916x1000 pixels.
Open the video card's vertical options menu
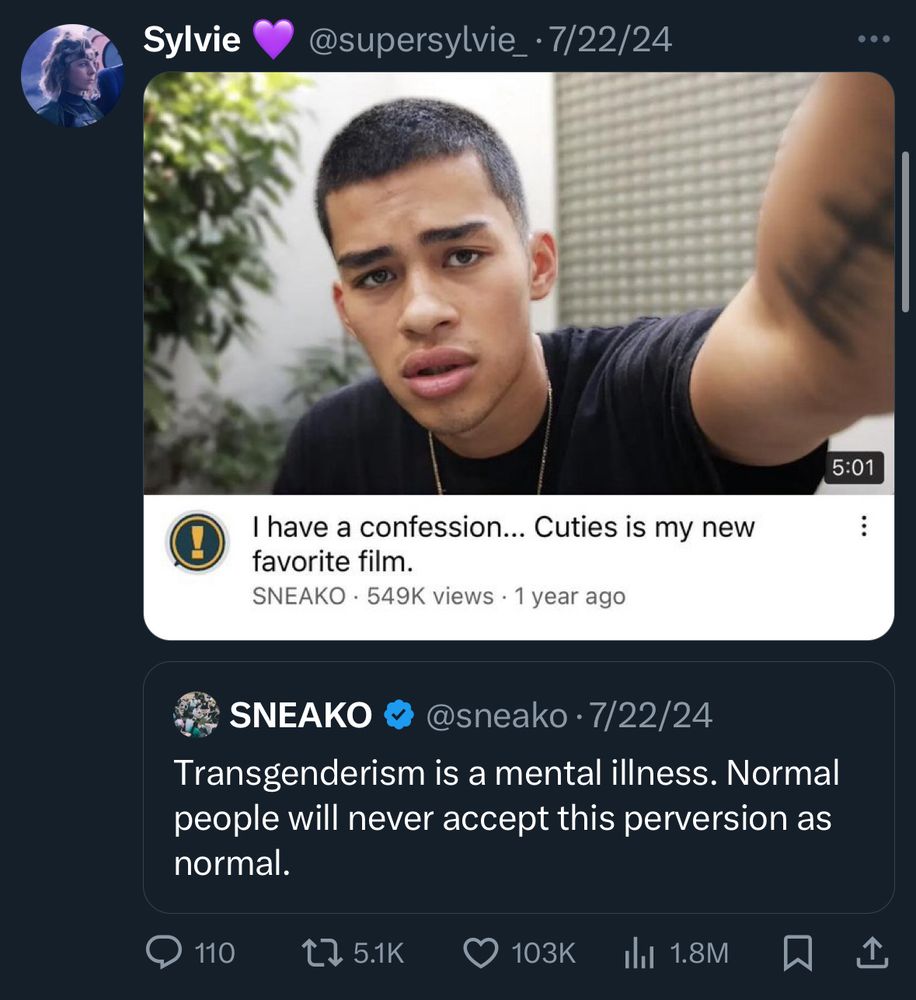[865, 526]
